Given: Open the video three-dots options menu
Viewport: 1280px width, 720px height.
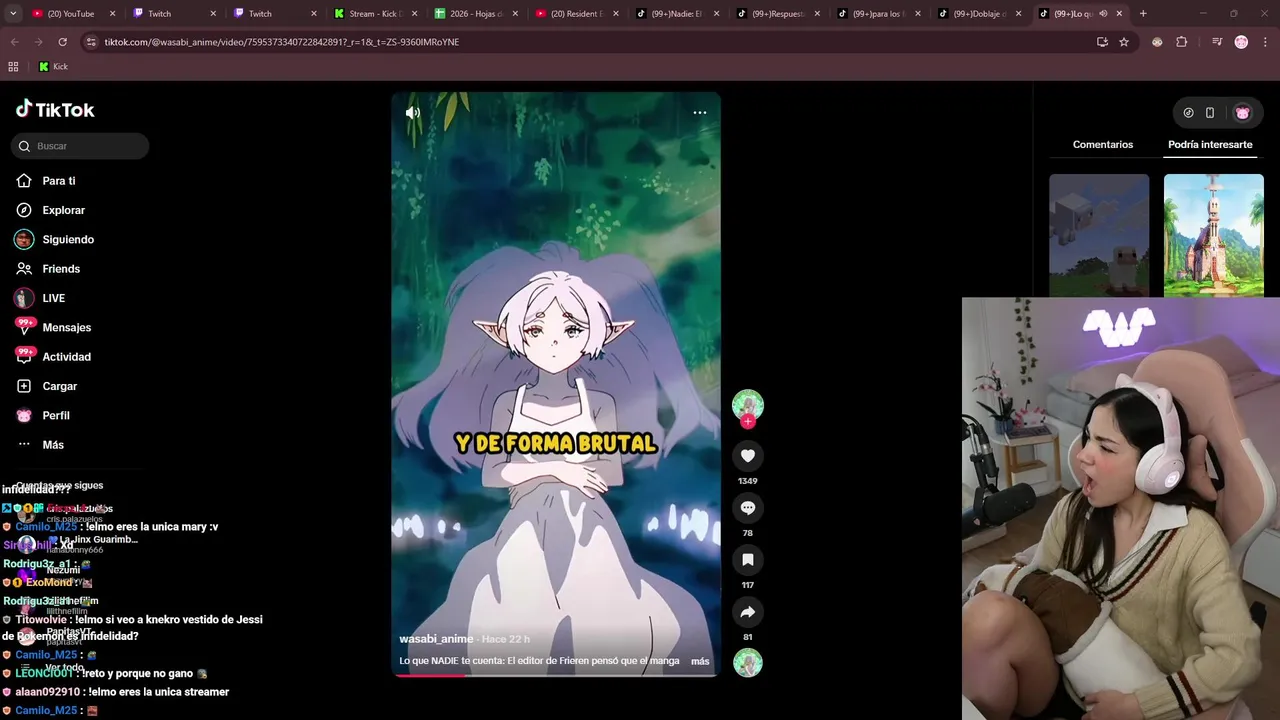Looking at the screenshot, I should click(x=700, y=113).
